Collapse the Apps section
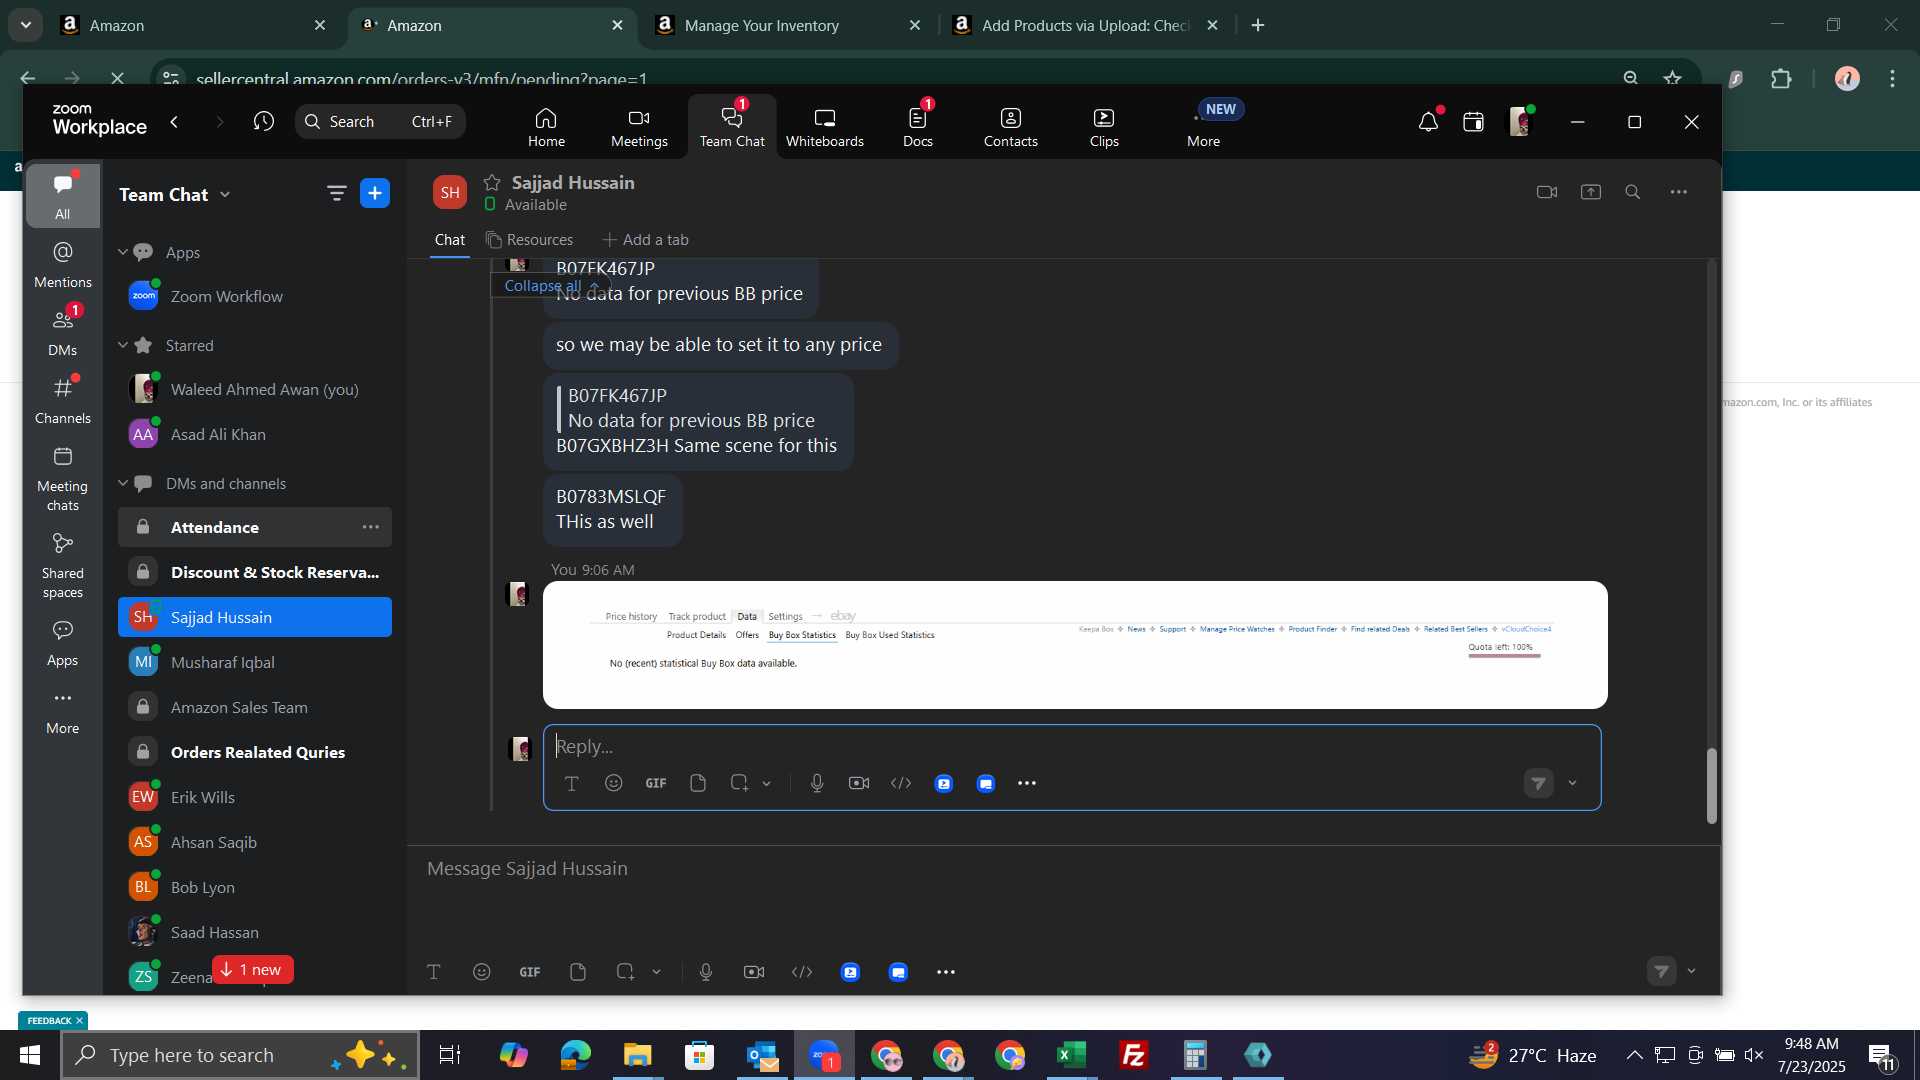The image size is (1920, 1080). pyautogui.click(x=123, y=252)
